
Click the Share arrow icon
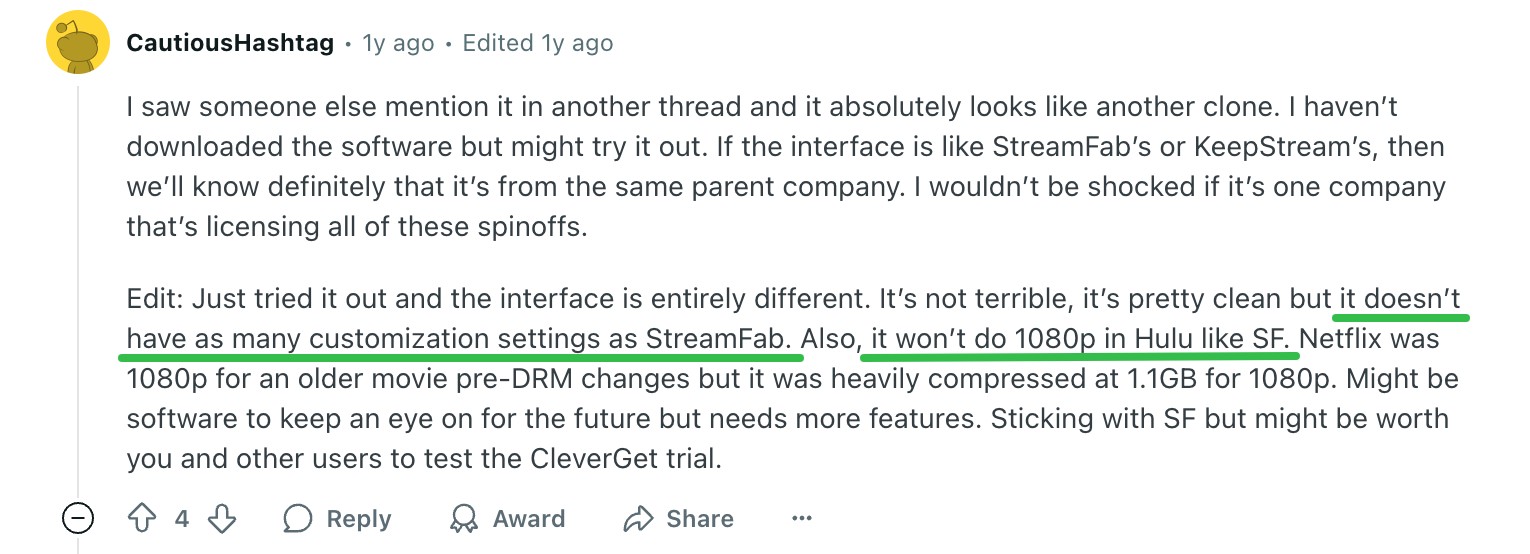638,518
